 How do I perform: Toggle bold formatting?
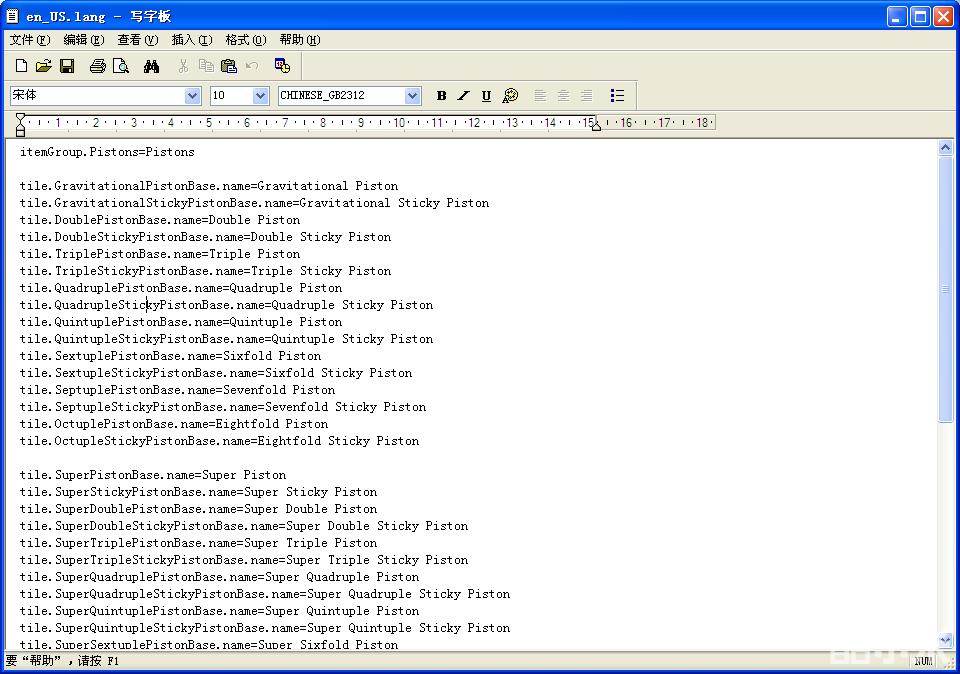coord(441,96)
